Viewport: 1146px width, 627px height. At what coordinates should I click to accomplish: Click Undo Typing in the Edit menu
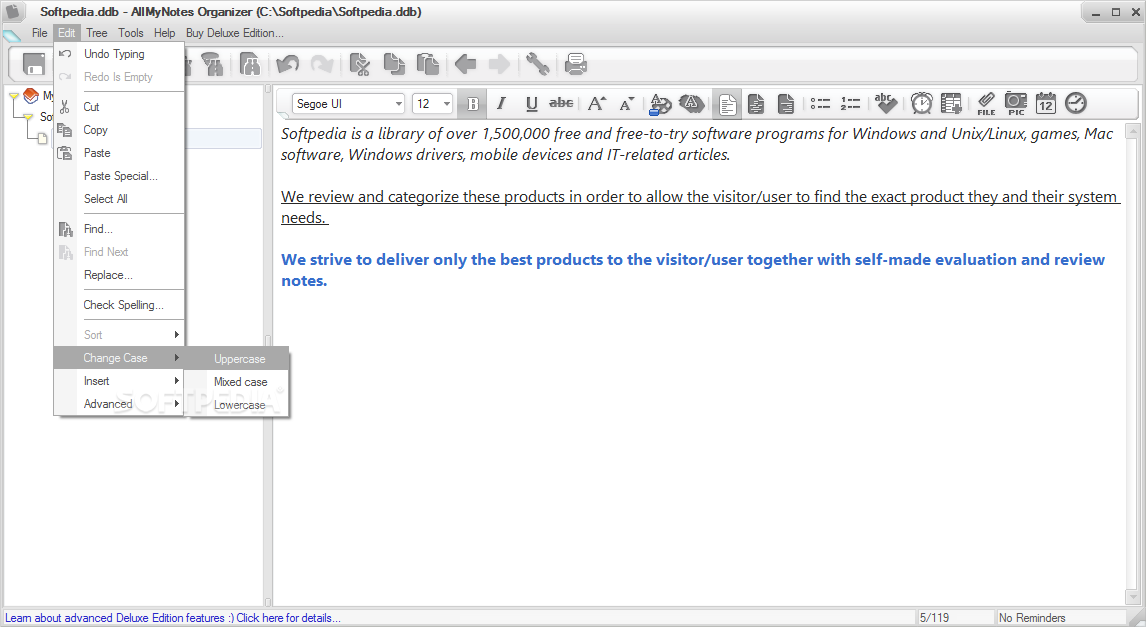119,54
